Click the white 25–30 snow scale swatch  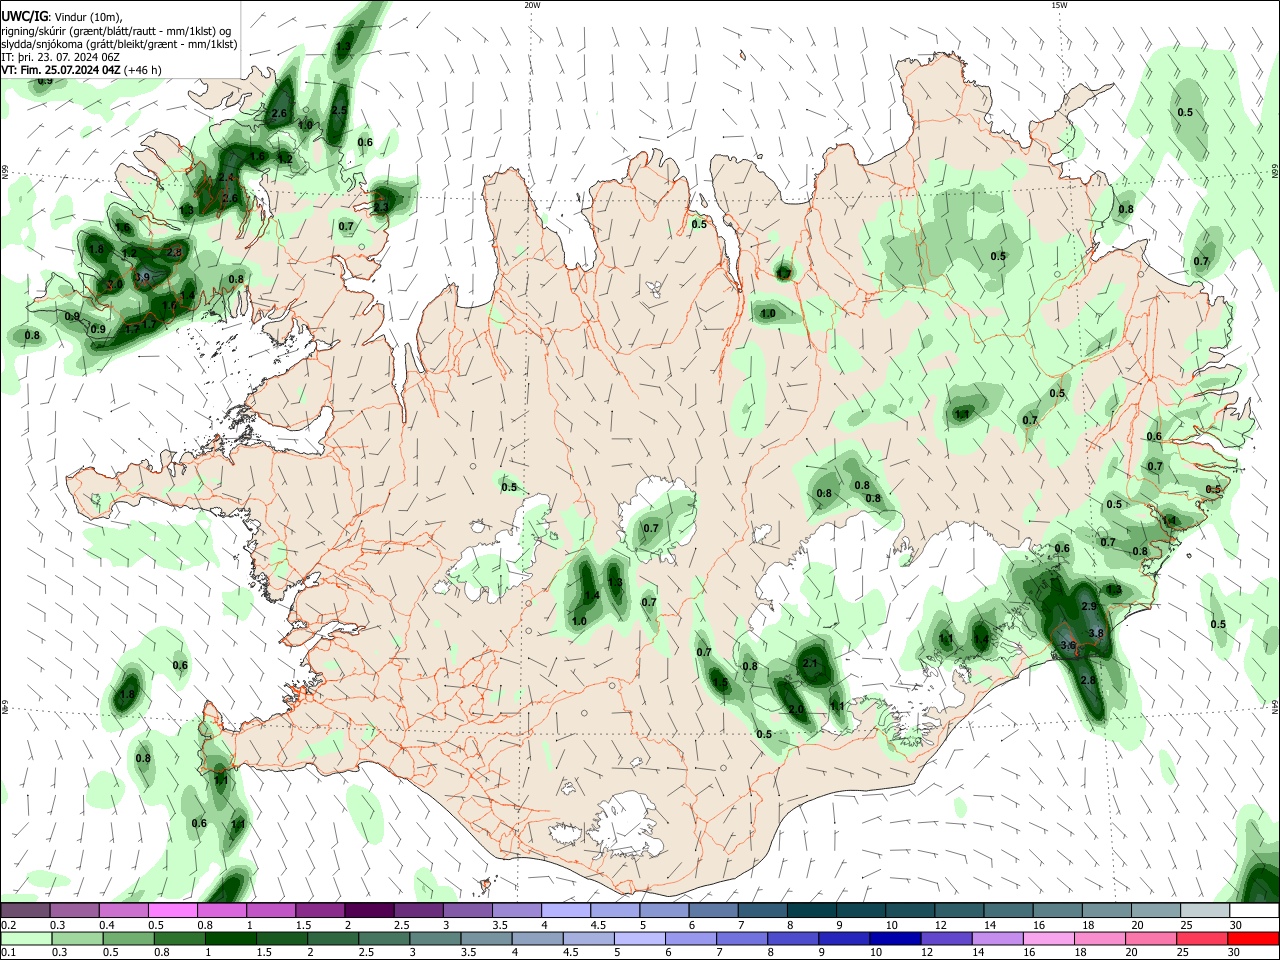[1204, 911]
